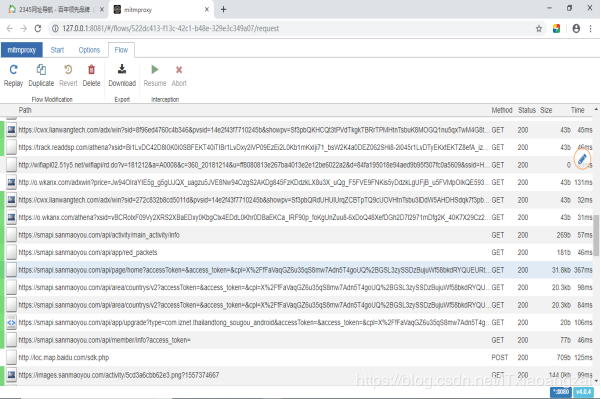Viewport: 601px width, 399px height.
Task: Switch to the Start tab
Action: click(x=57, y=50)
